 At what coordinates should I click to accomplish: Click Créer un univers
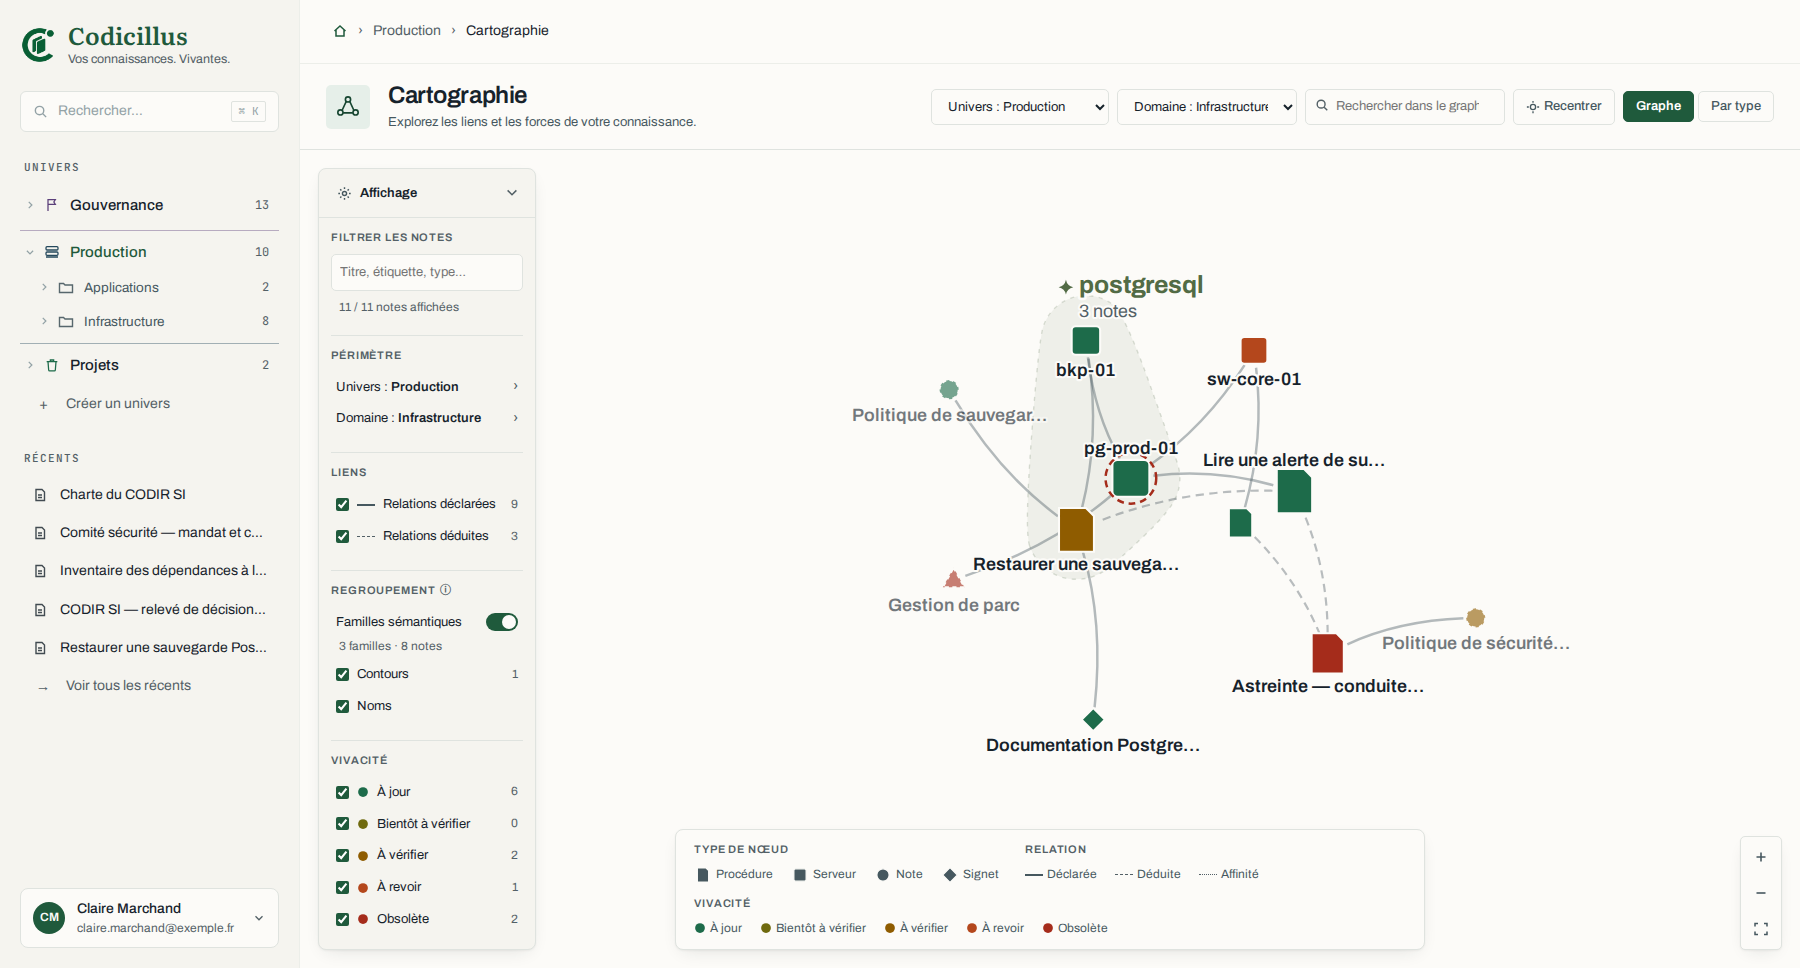pos(118,404)
